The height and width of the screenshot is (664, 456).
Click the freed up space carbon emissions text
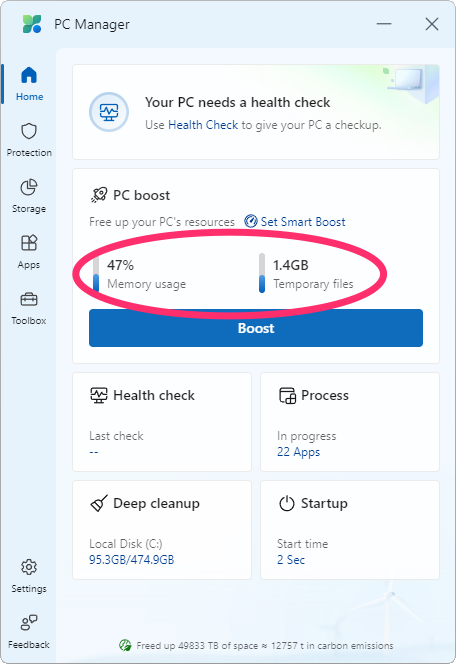point(265,645)
